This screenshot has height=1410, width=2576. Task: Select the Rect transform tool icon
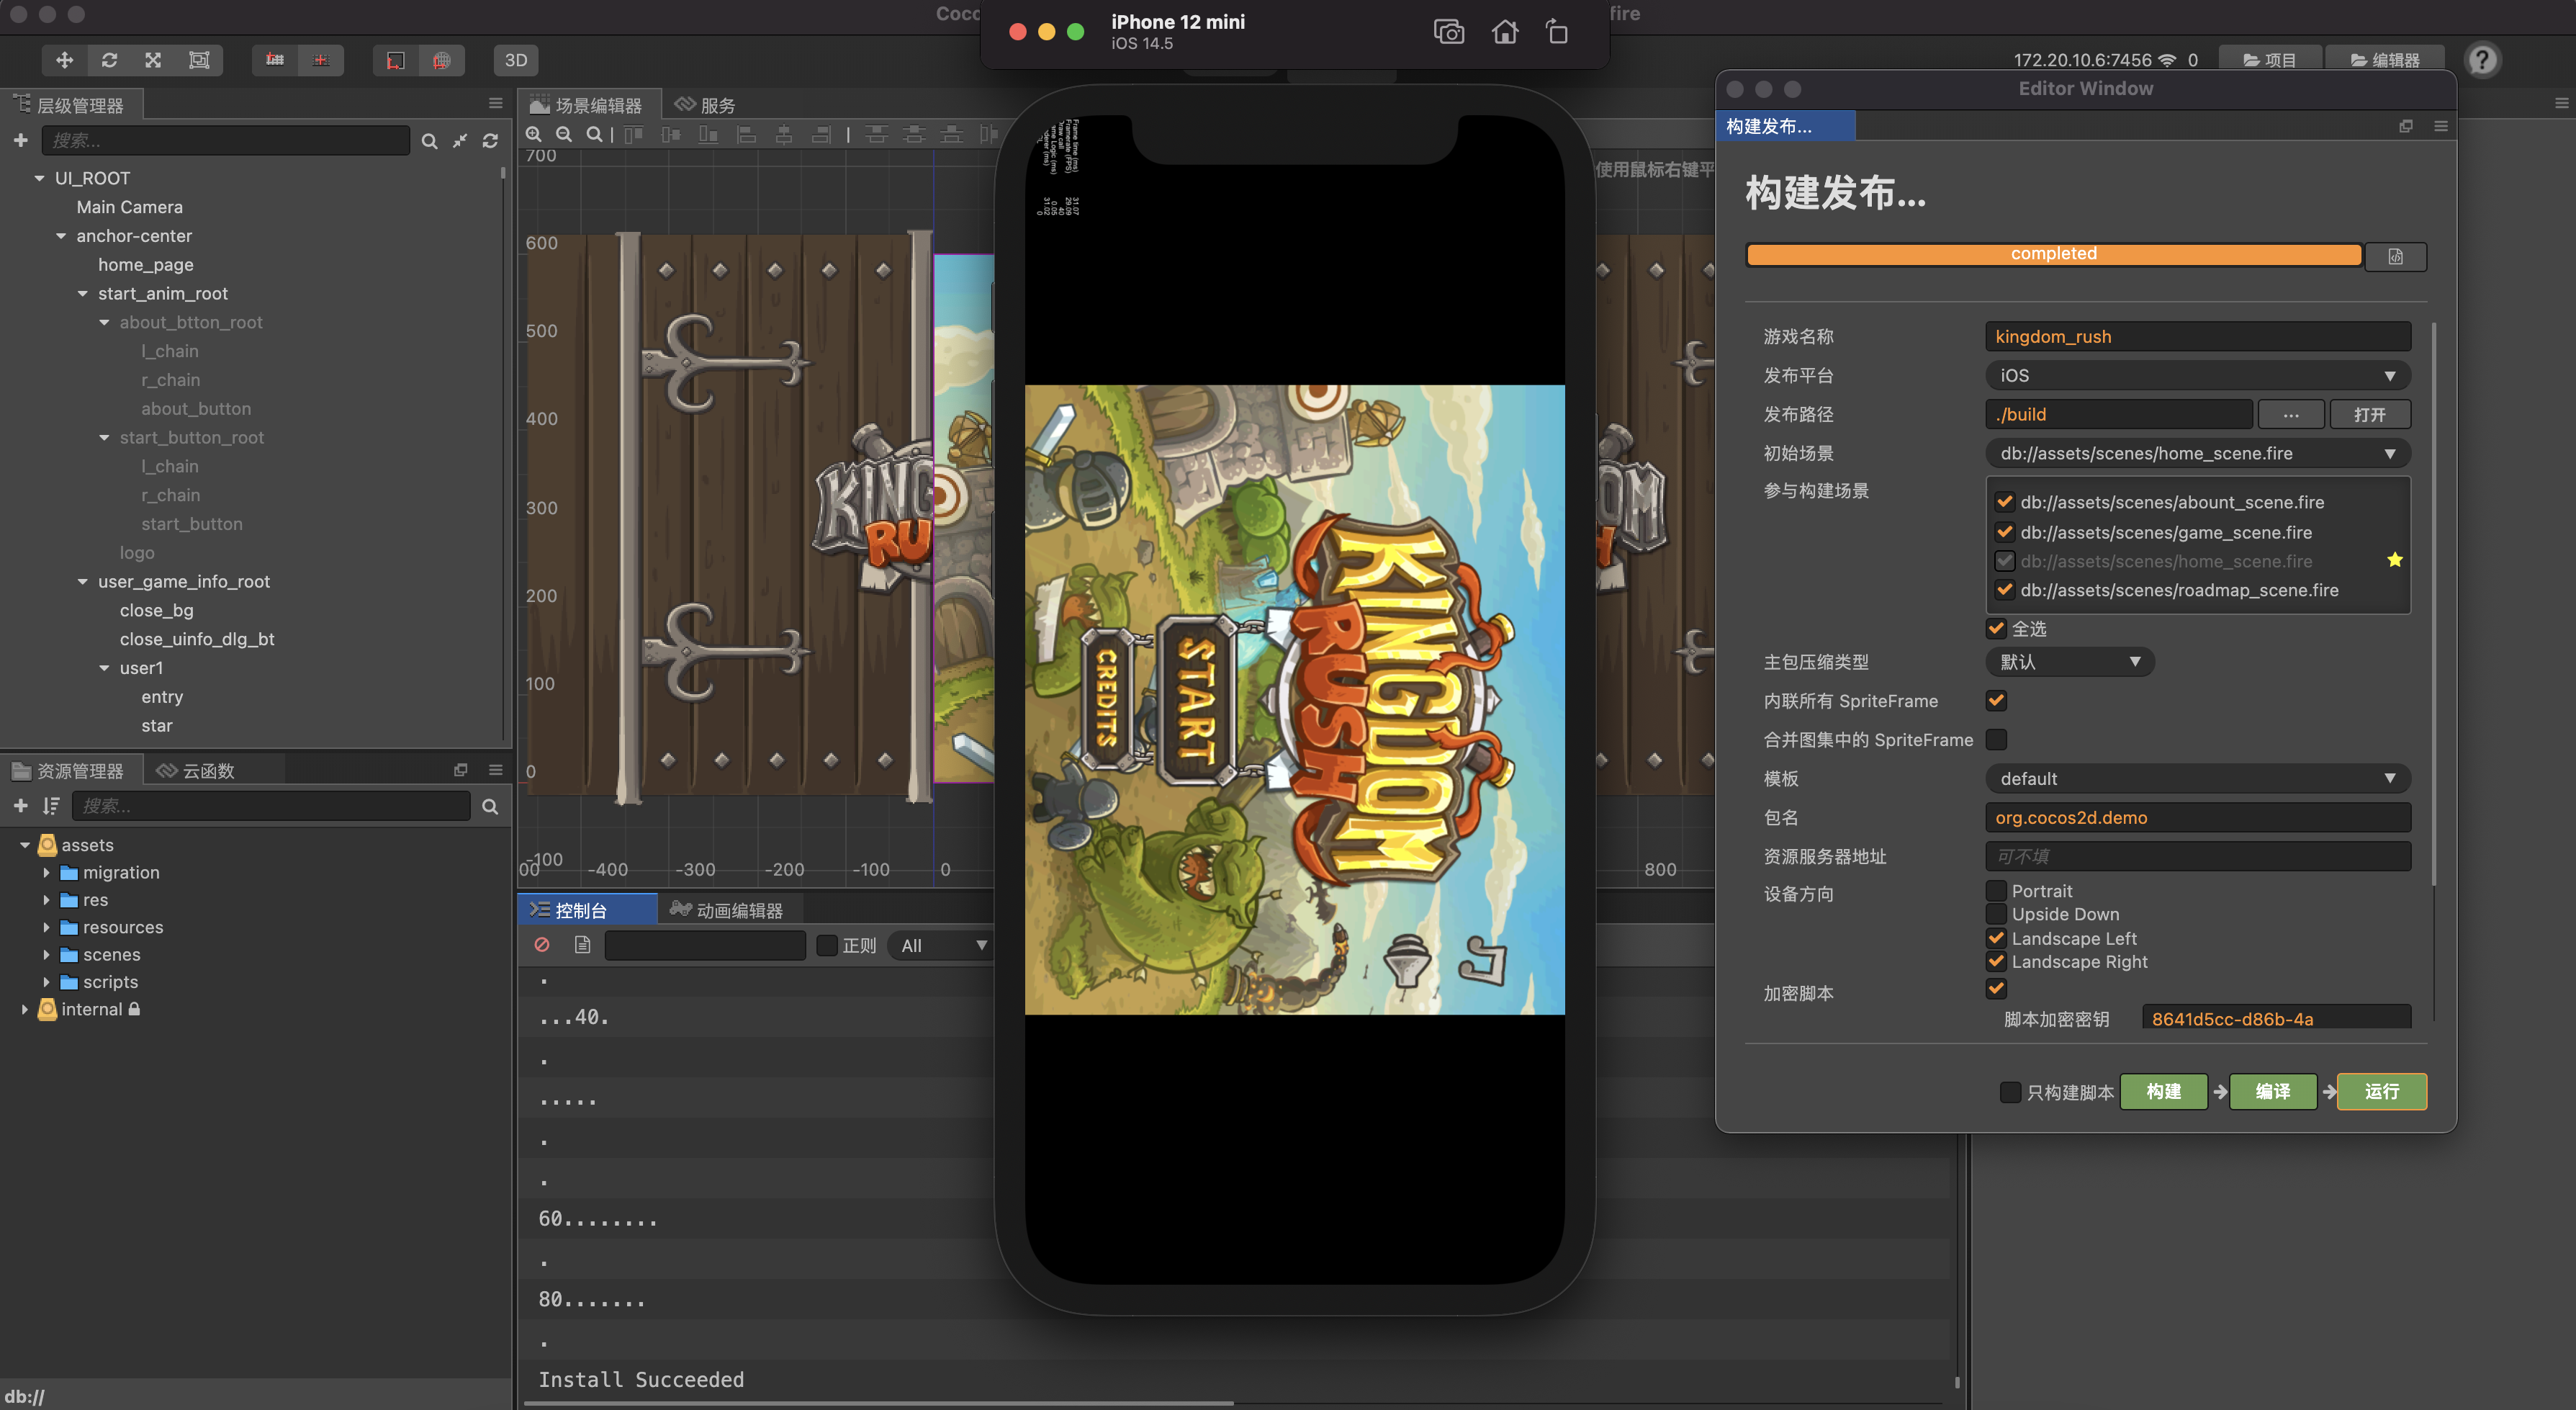pos(199,60)
